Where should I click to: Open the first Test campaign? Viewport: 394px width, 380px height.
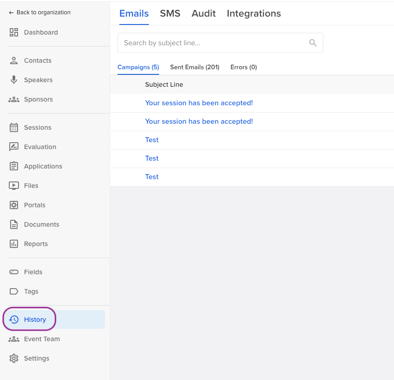coord(152,140)
